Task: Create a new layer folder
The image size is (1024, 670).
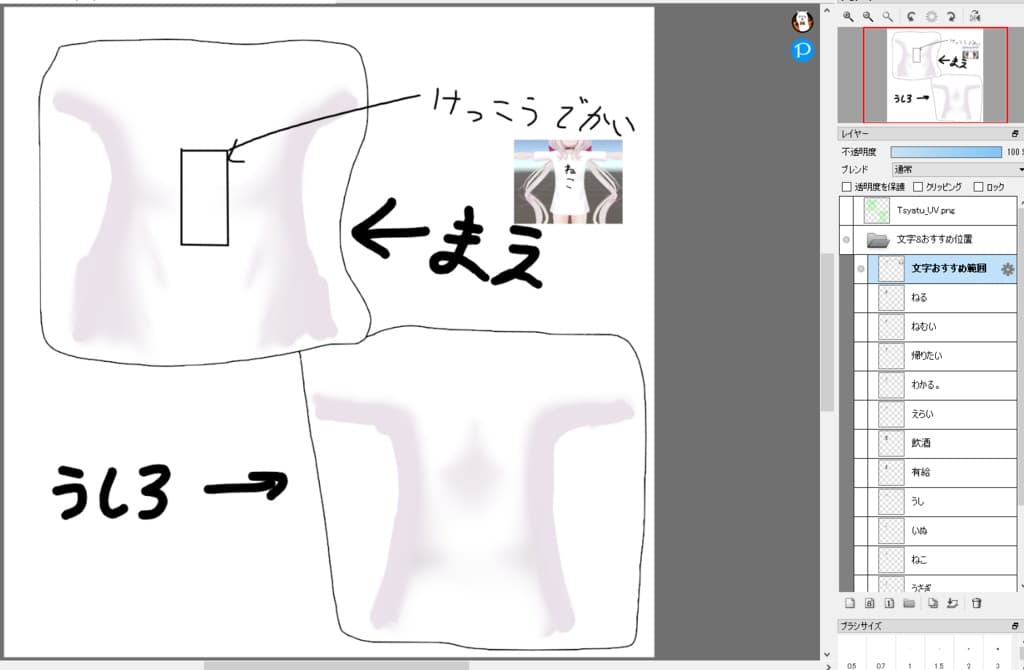Action: click(910, 603)
